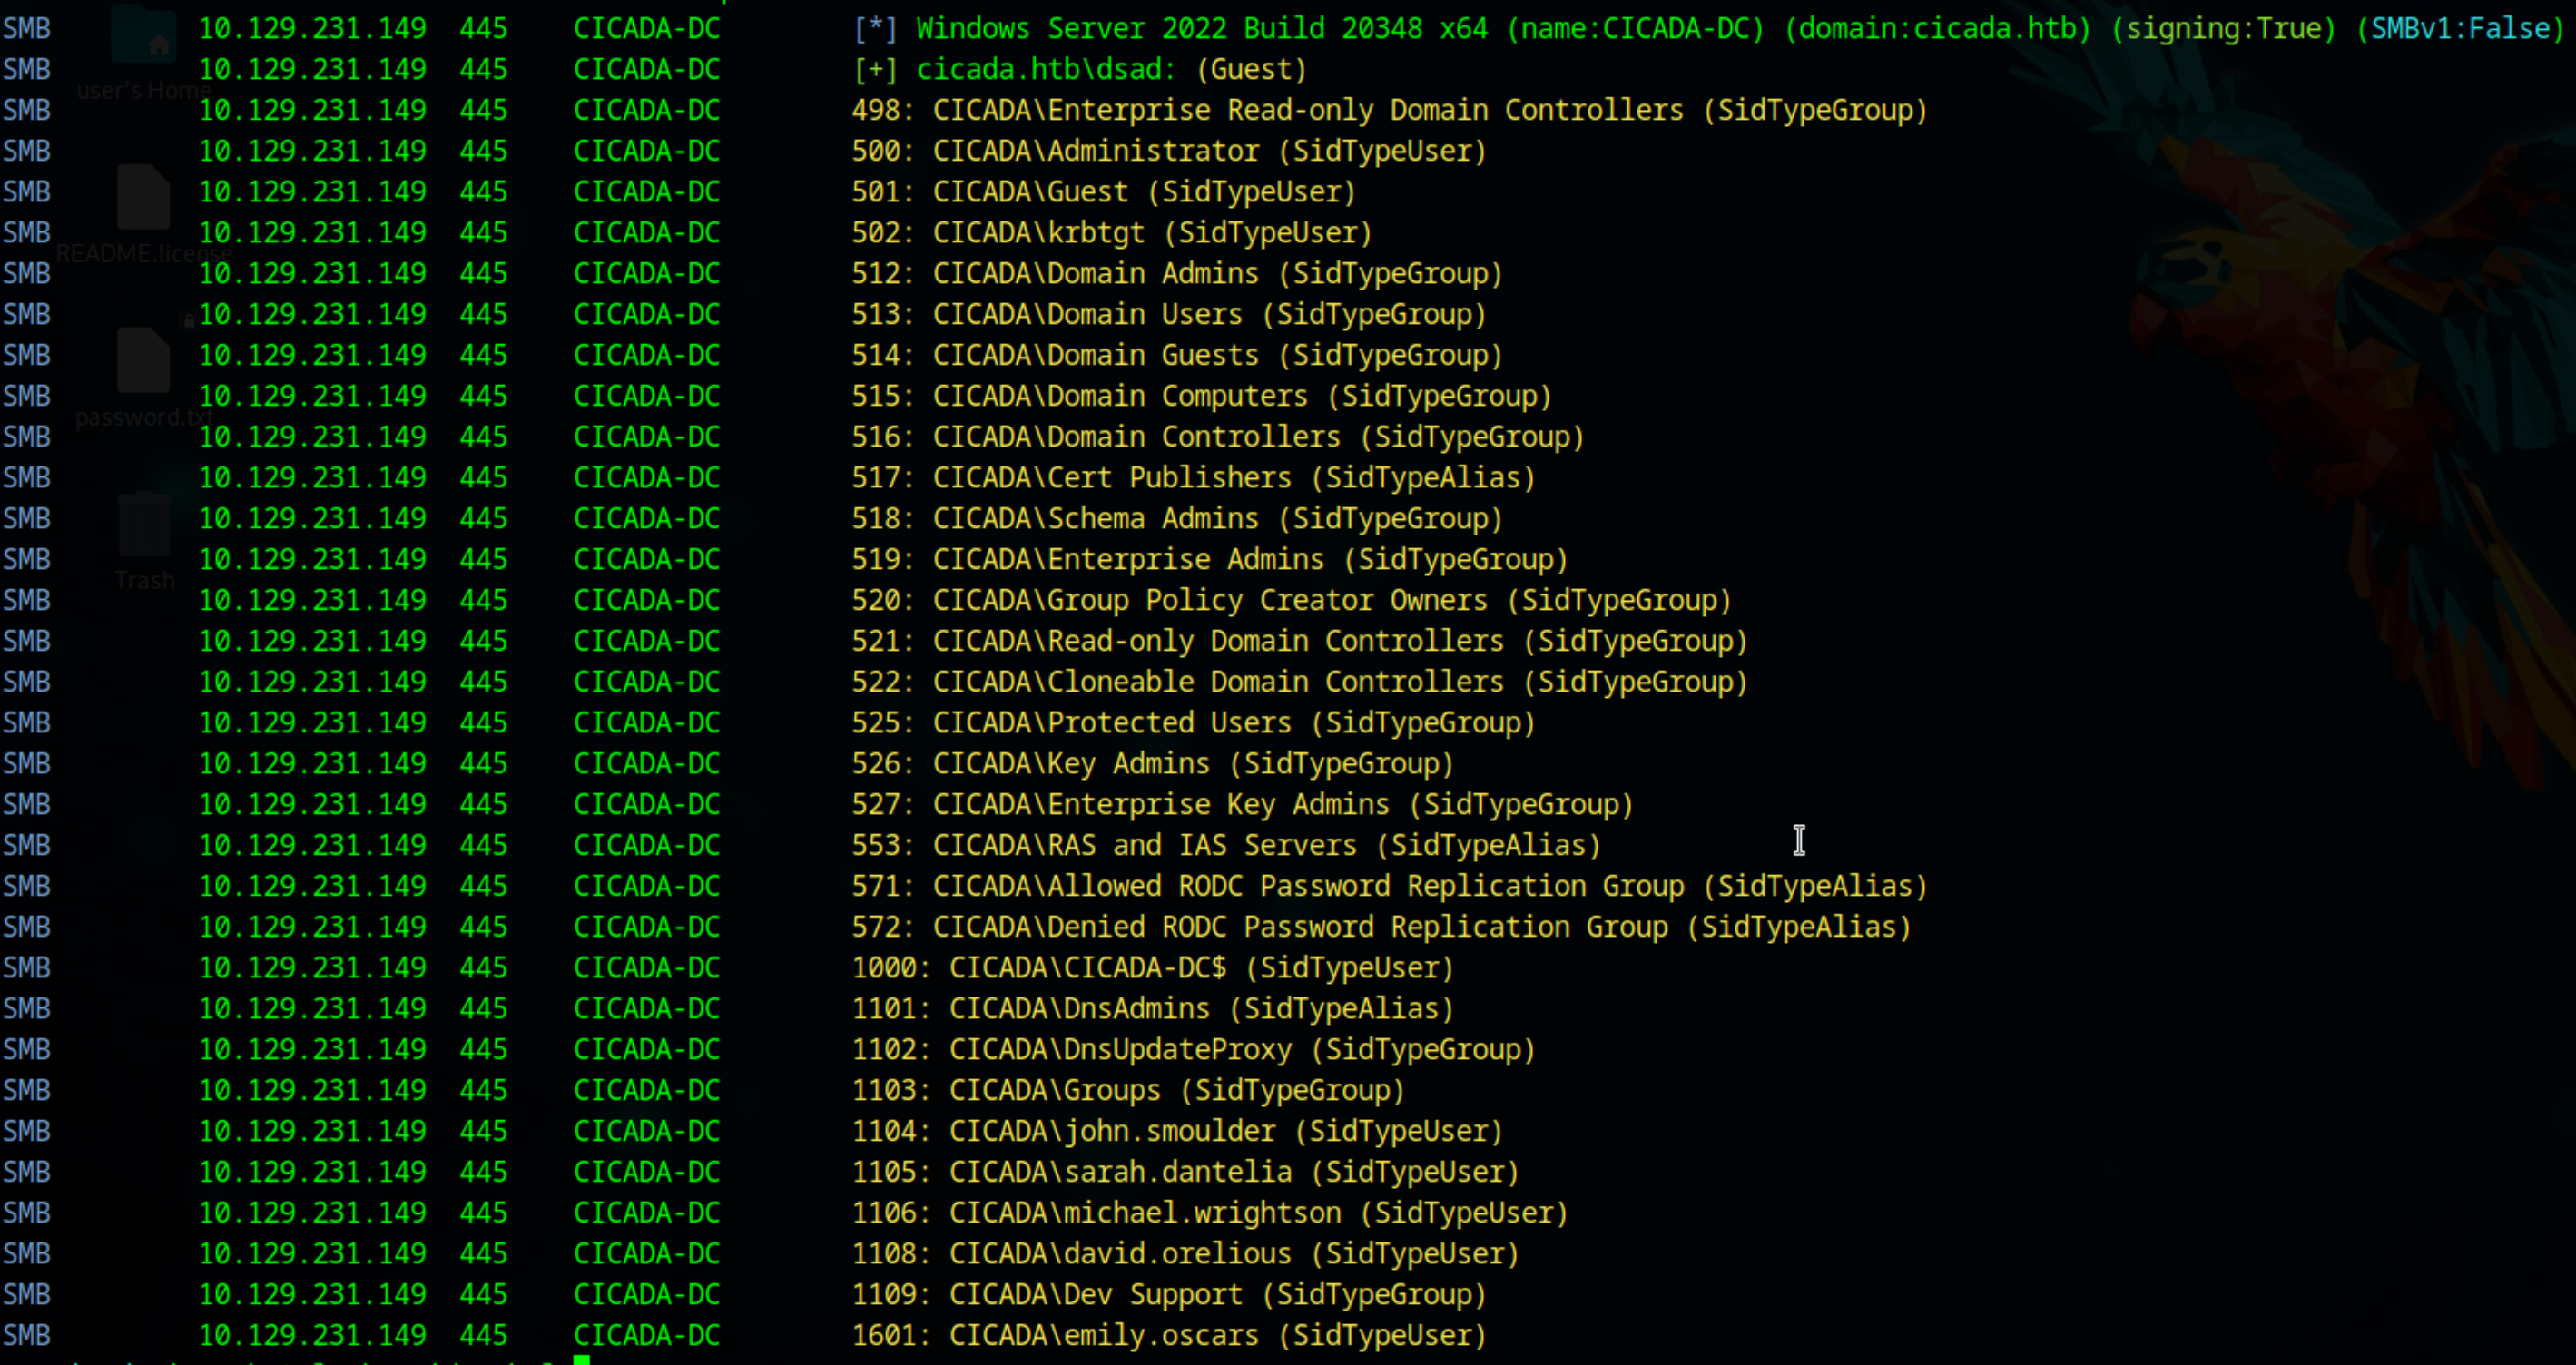Click the "1103: CICADA\Groups" entry
The image size is (2576, 1365).
pyautogui.click(x=1128, y=1090)
